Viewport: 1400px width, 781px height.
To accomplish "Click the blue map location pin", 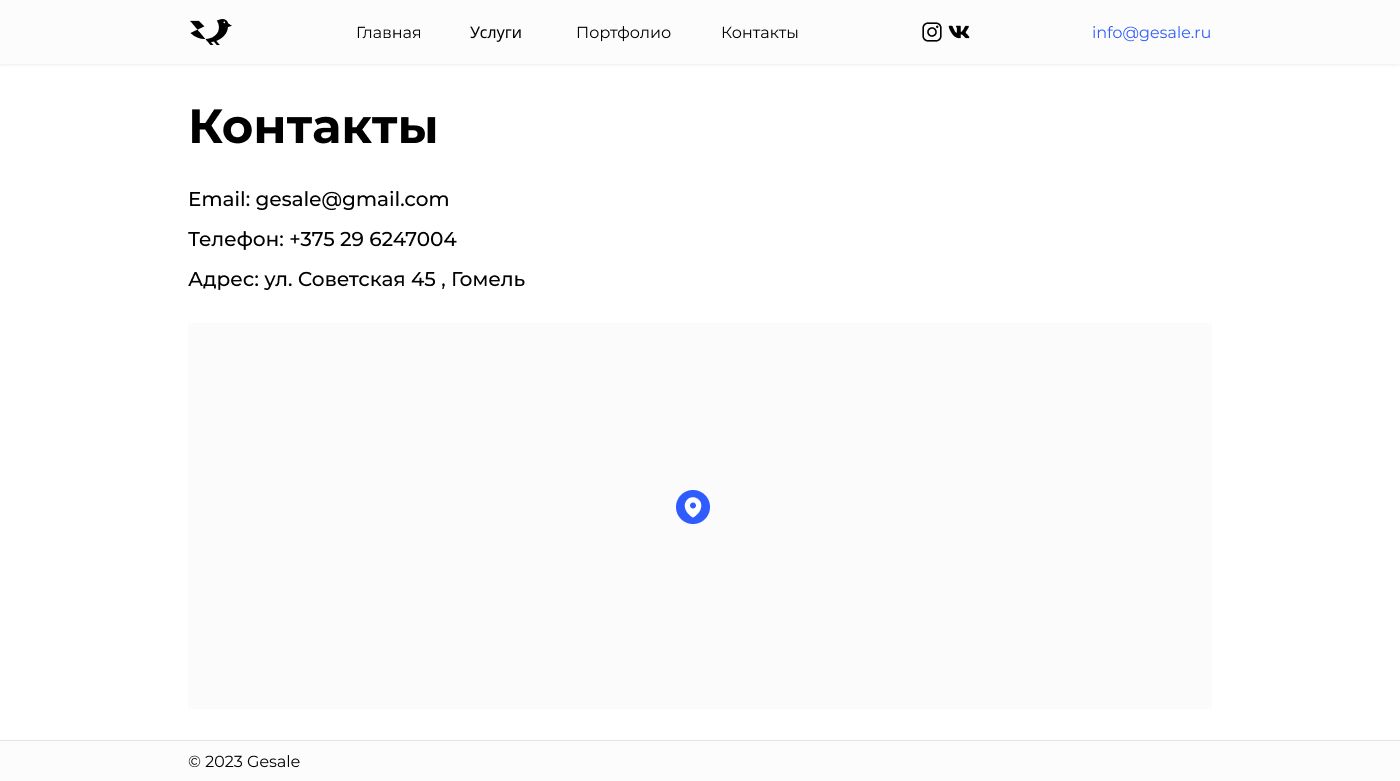I will (693, 507).
